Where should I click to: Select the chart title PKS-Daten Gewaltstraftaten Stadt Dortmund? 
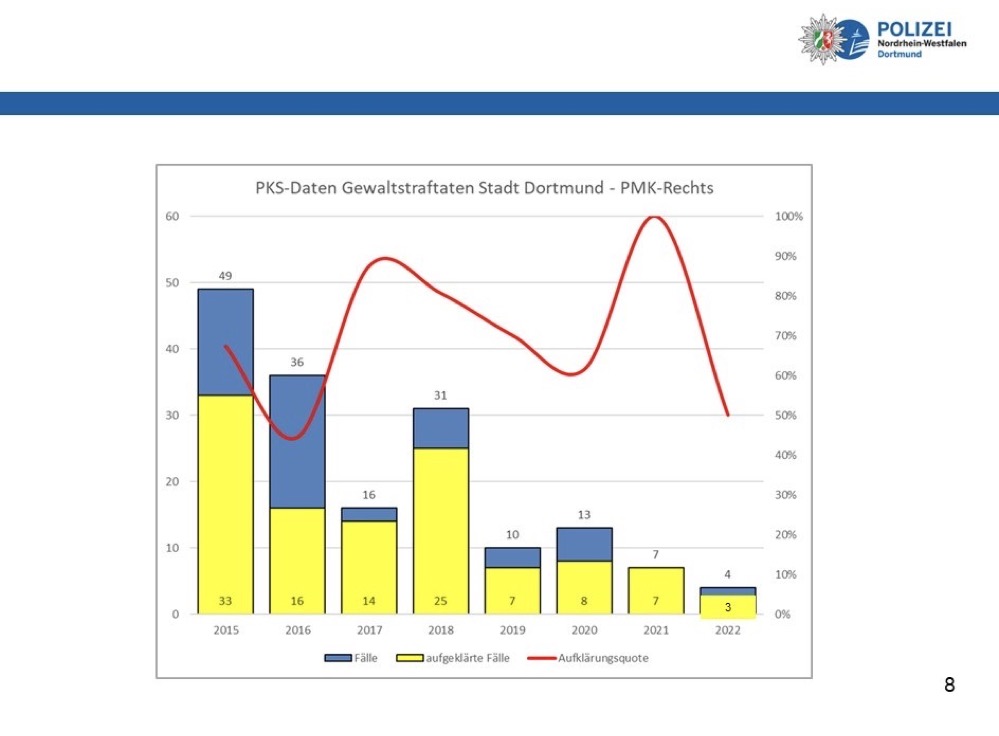[484, 188]
